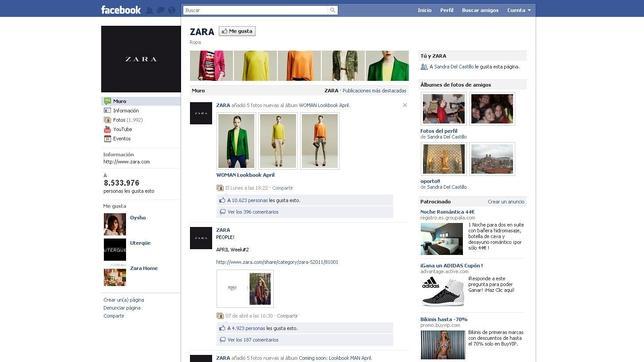Click Denunciar página link
This screenshot has height=362, width=644.
tap(122, 308)
